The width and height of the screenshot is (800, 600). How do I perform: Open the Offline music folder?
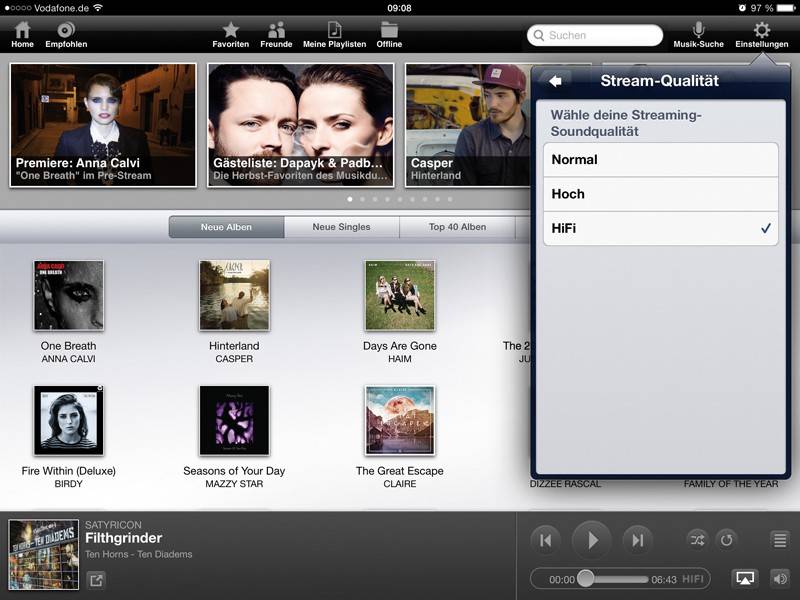click(x=389, y=35)
